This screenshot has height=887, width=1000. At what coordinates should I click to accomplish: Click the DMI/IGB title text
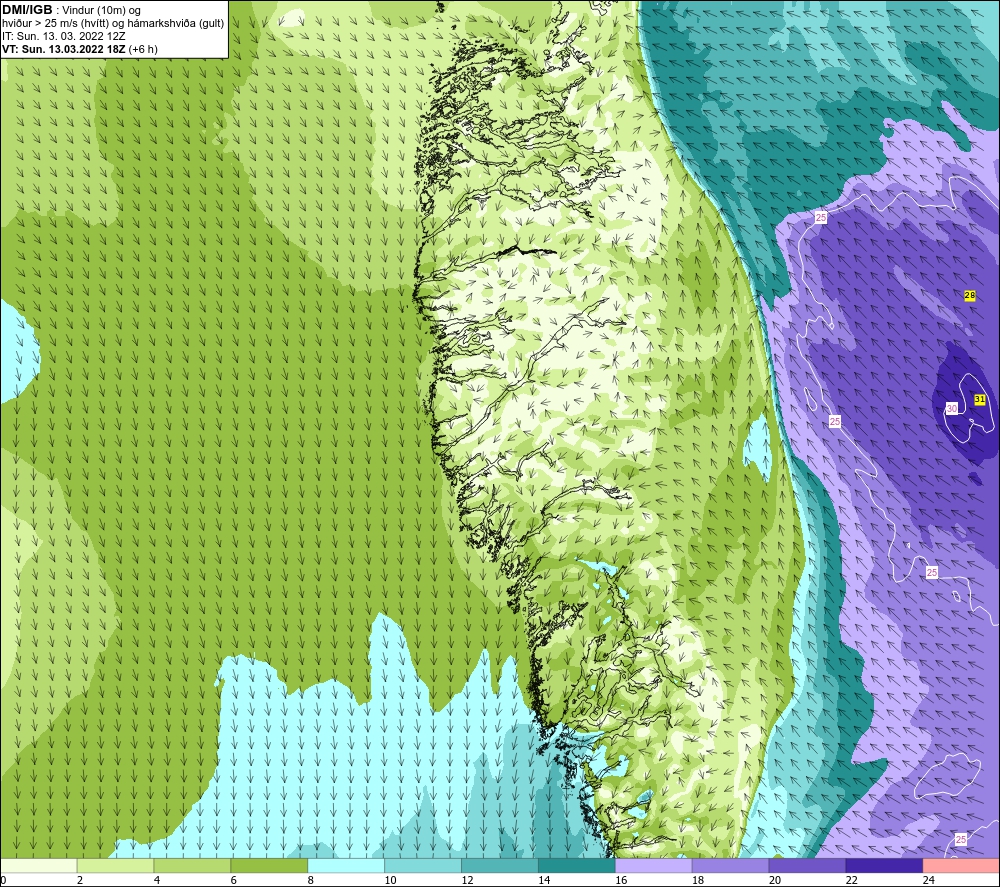[x=27, y=10]
